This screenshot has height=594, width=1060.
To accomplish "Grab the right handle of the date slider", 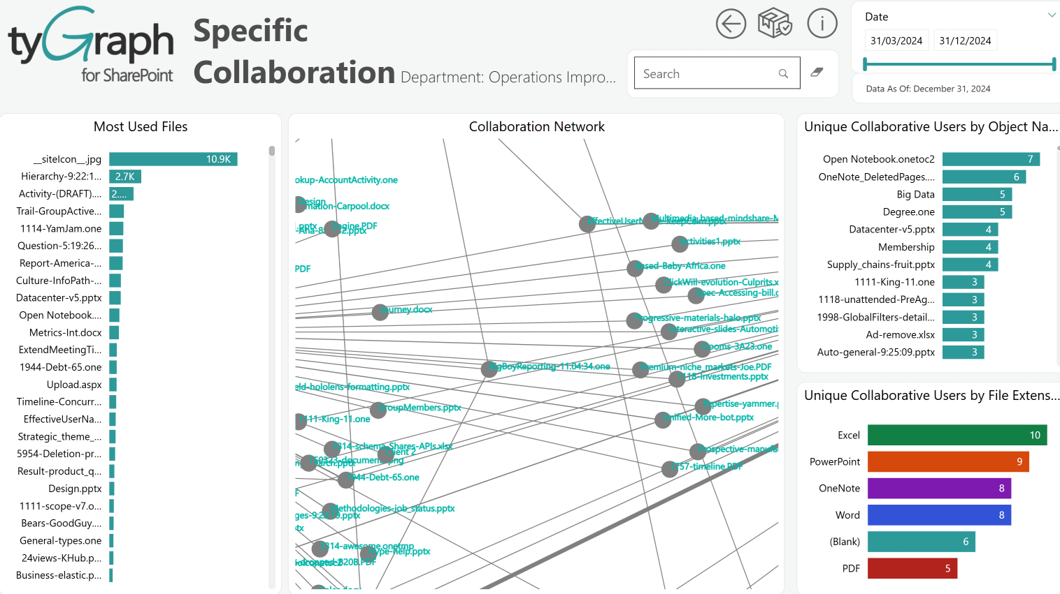I will coord(1054,64).
